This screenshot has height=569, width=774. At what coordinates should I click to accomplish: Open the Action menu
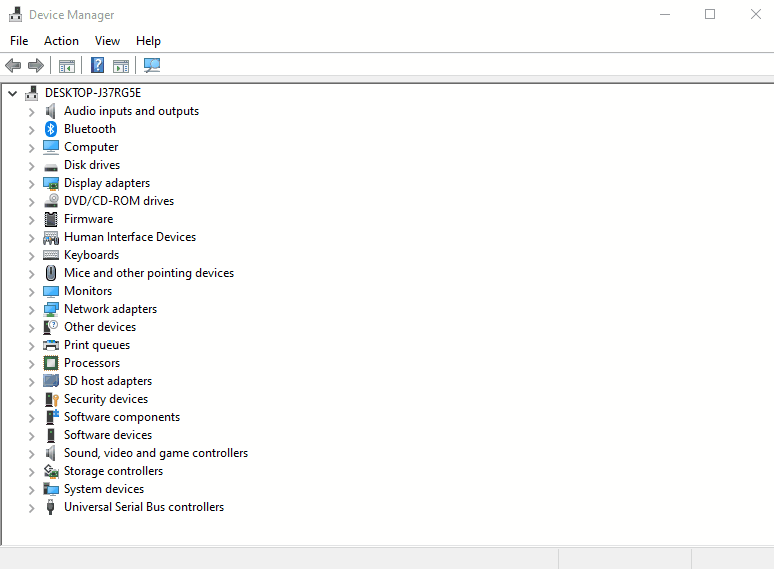click(x=61, y=41)
